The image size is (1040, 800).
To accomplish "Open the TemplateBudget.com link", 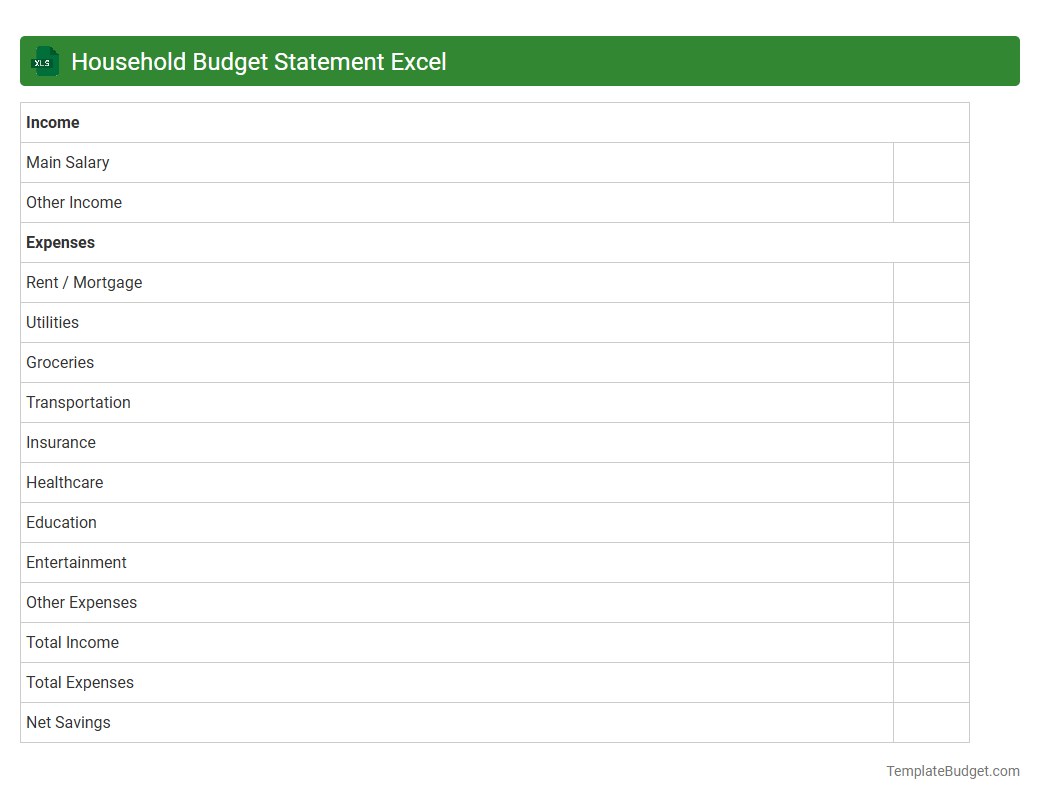I will pyautogui.click(x=952, y=771).
